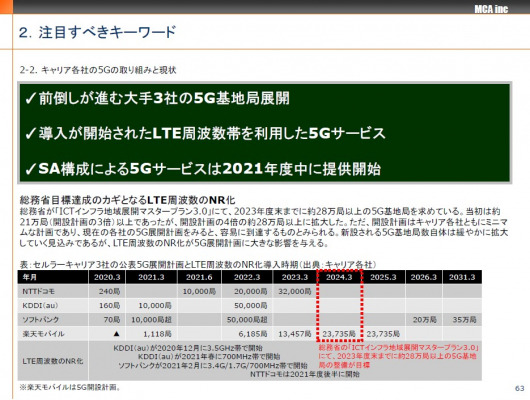
Task: Select slide title 注目すべきキーワード
Action: 107,32
